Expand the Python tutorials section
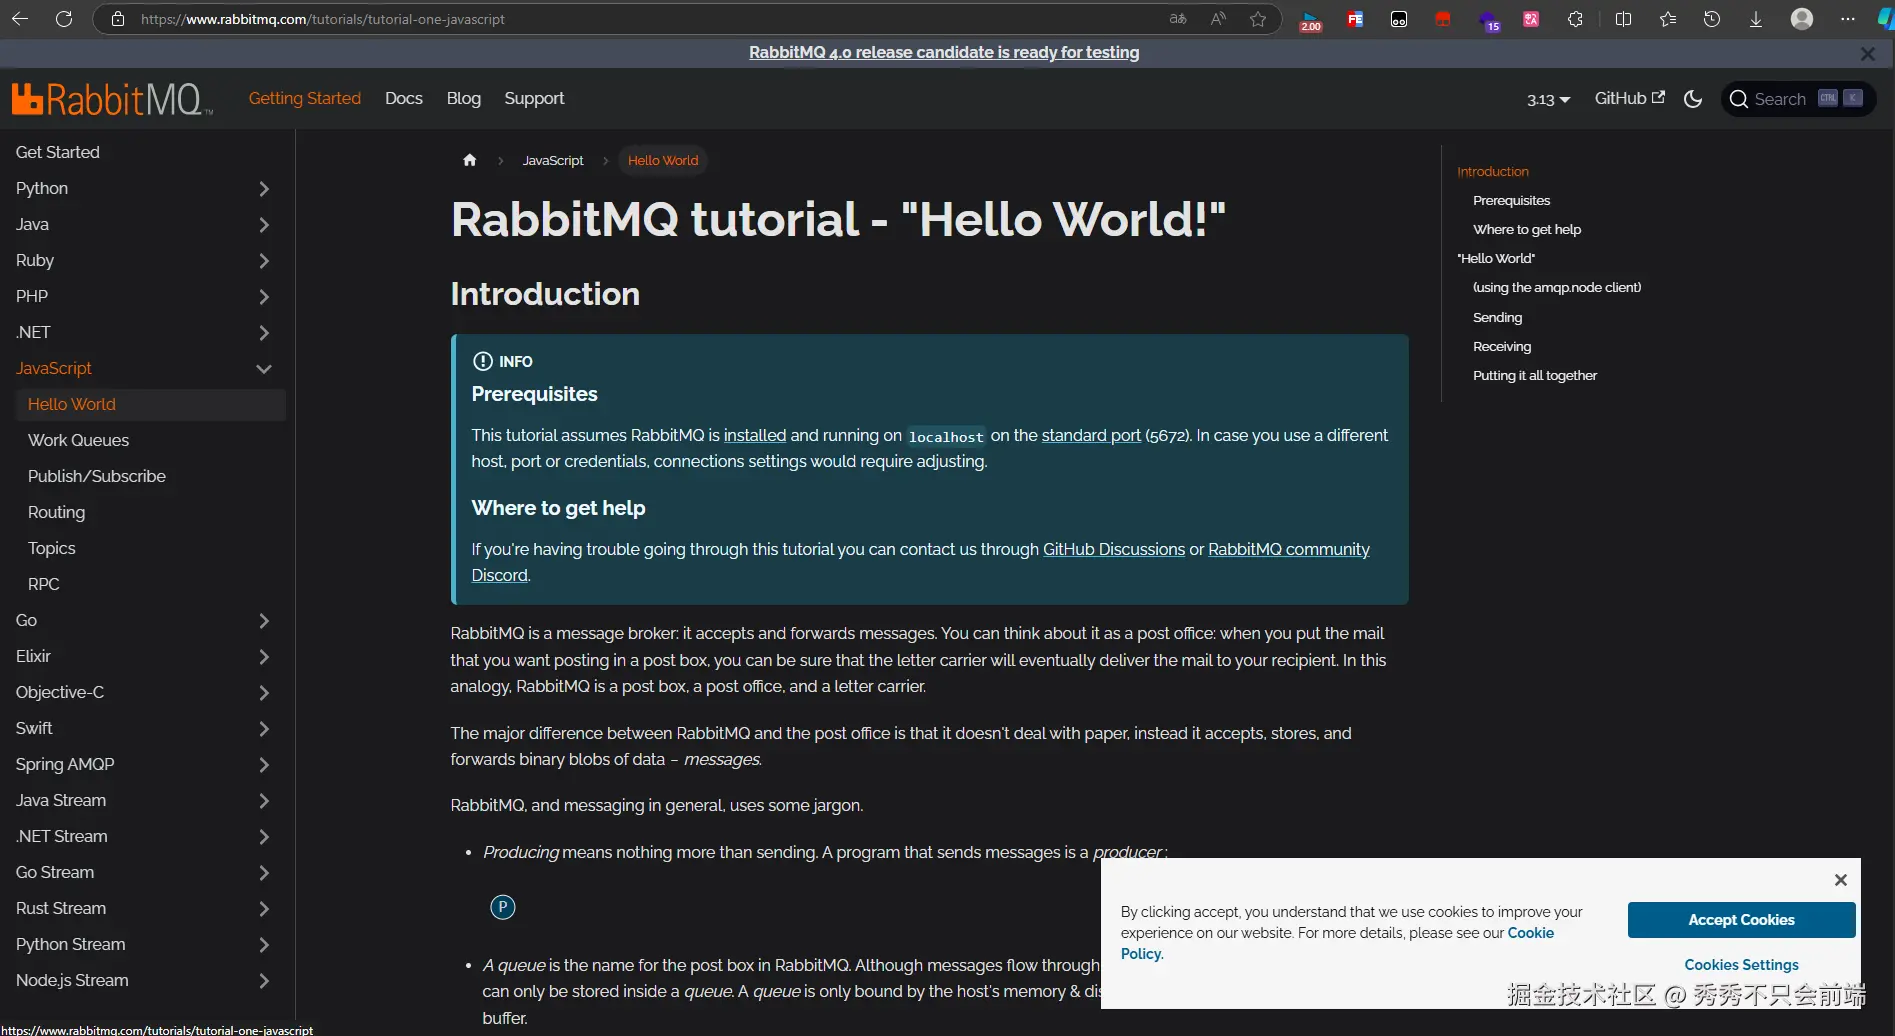This screenshot has height=1036, width=1895. tap(264, 188)
